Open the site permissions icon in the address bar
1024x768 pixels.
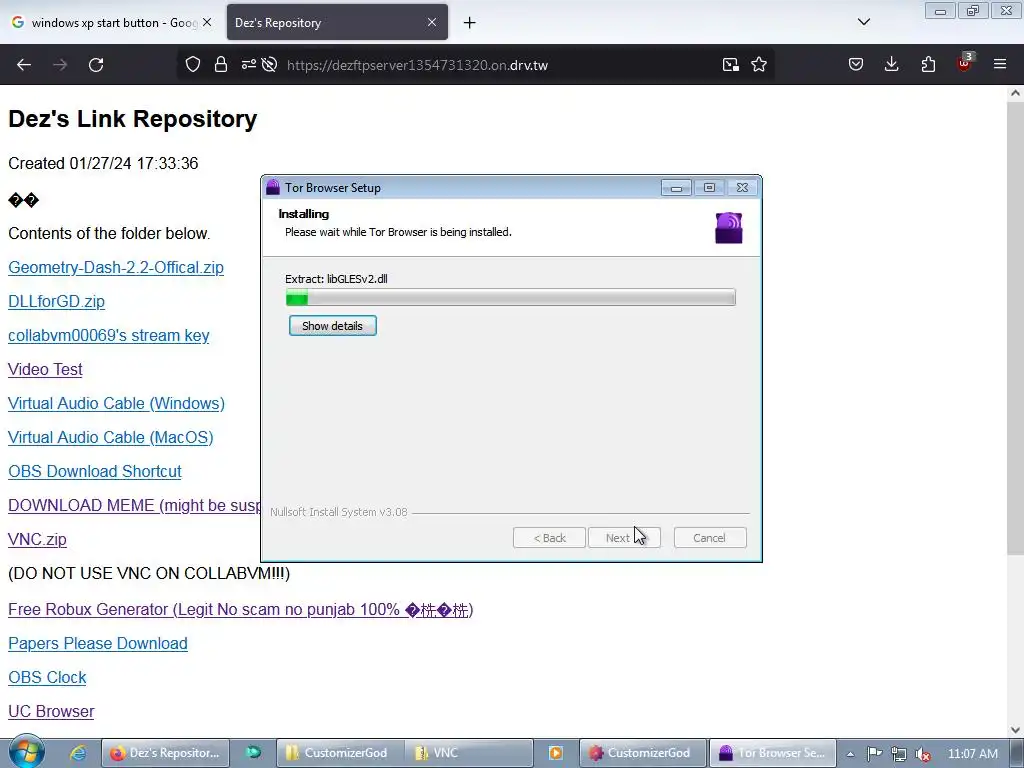click(249, 65)
